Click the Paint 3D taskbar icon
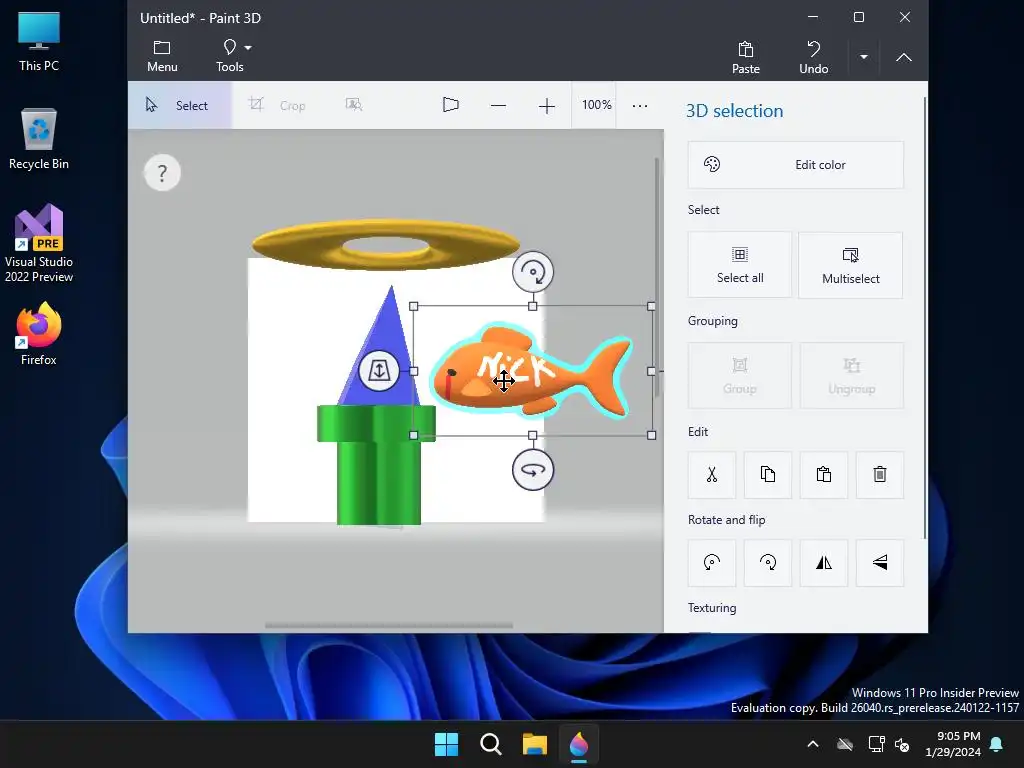 point(579,744)
